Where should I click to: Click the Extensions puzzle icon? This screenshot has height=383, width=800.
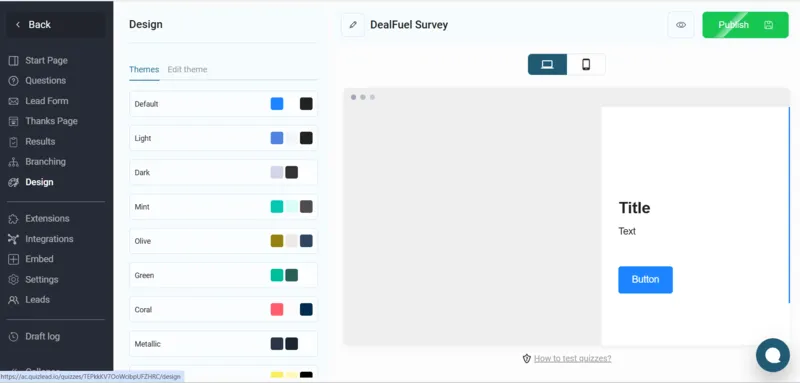click(x=14, y=219)
